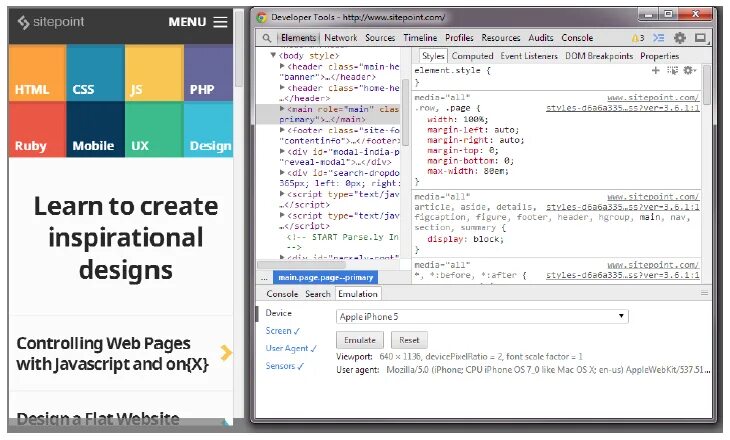Open the Styles pane gear menu
Screen dimensions: 730x440
(689, 71)
